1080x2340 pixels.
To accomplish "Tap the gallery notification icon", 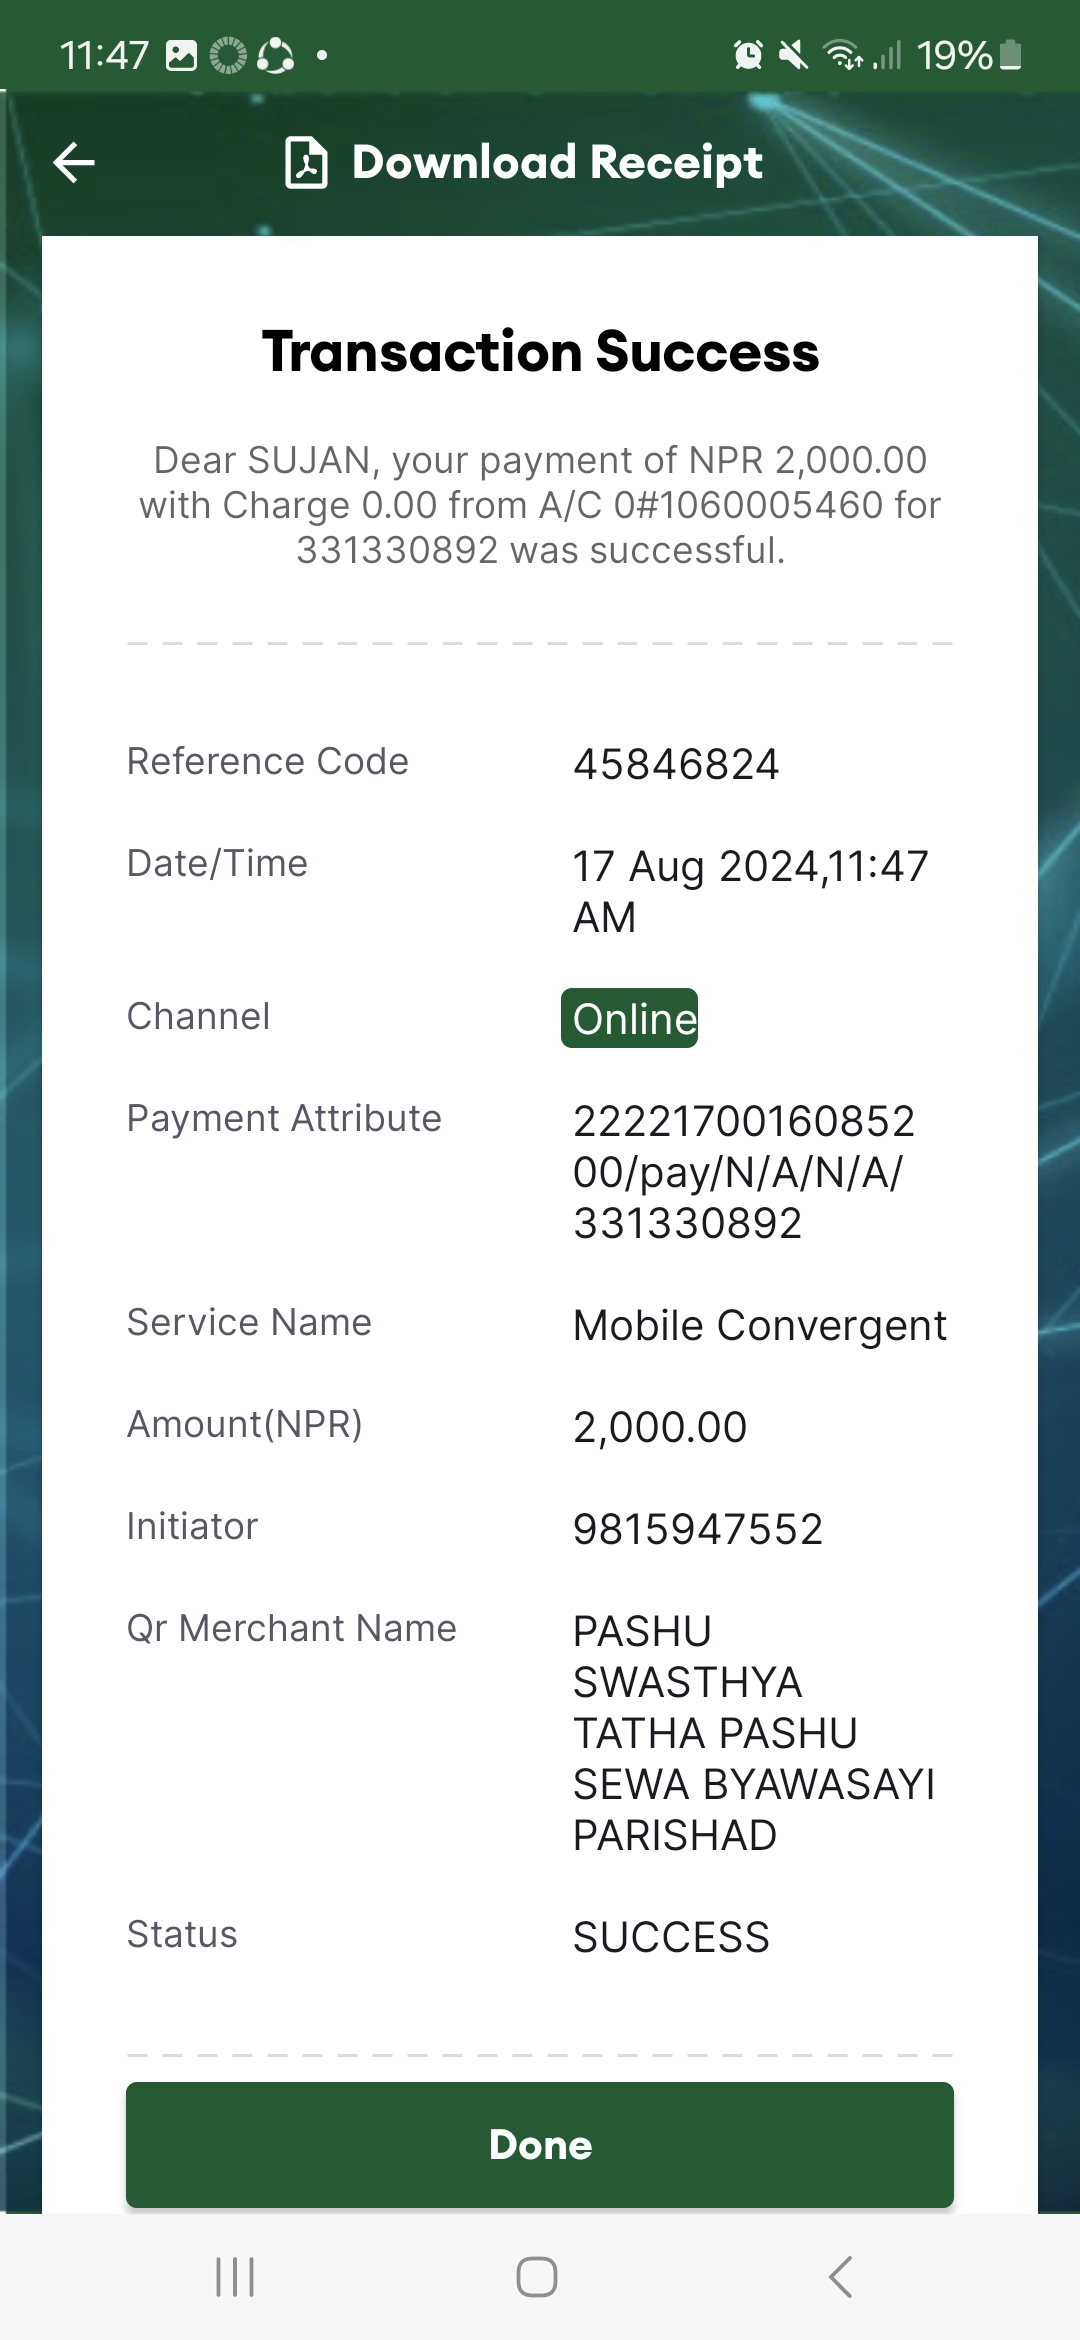I will [x=181, y=56].
